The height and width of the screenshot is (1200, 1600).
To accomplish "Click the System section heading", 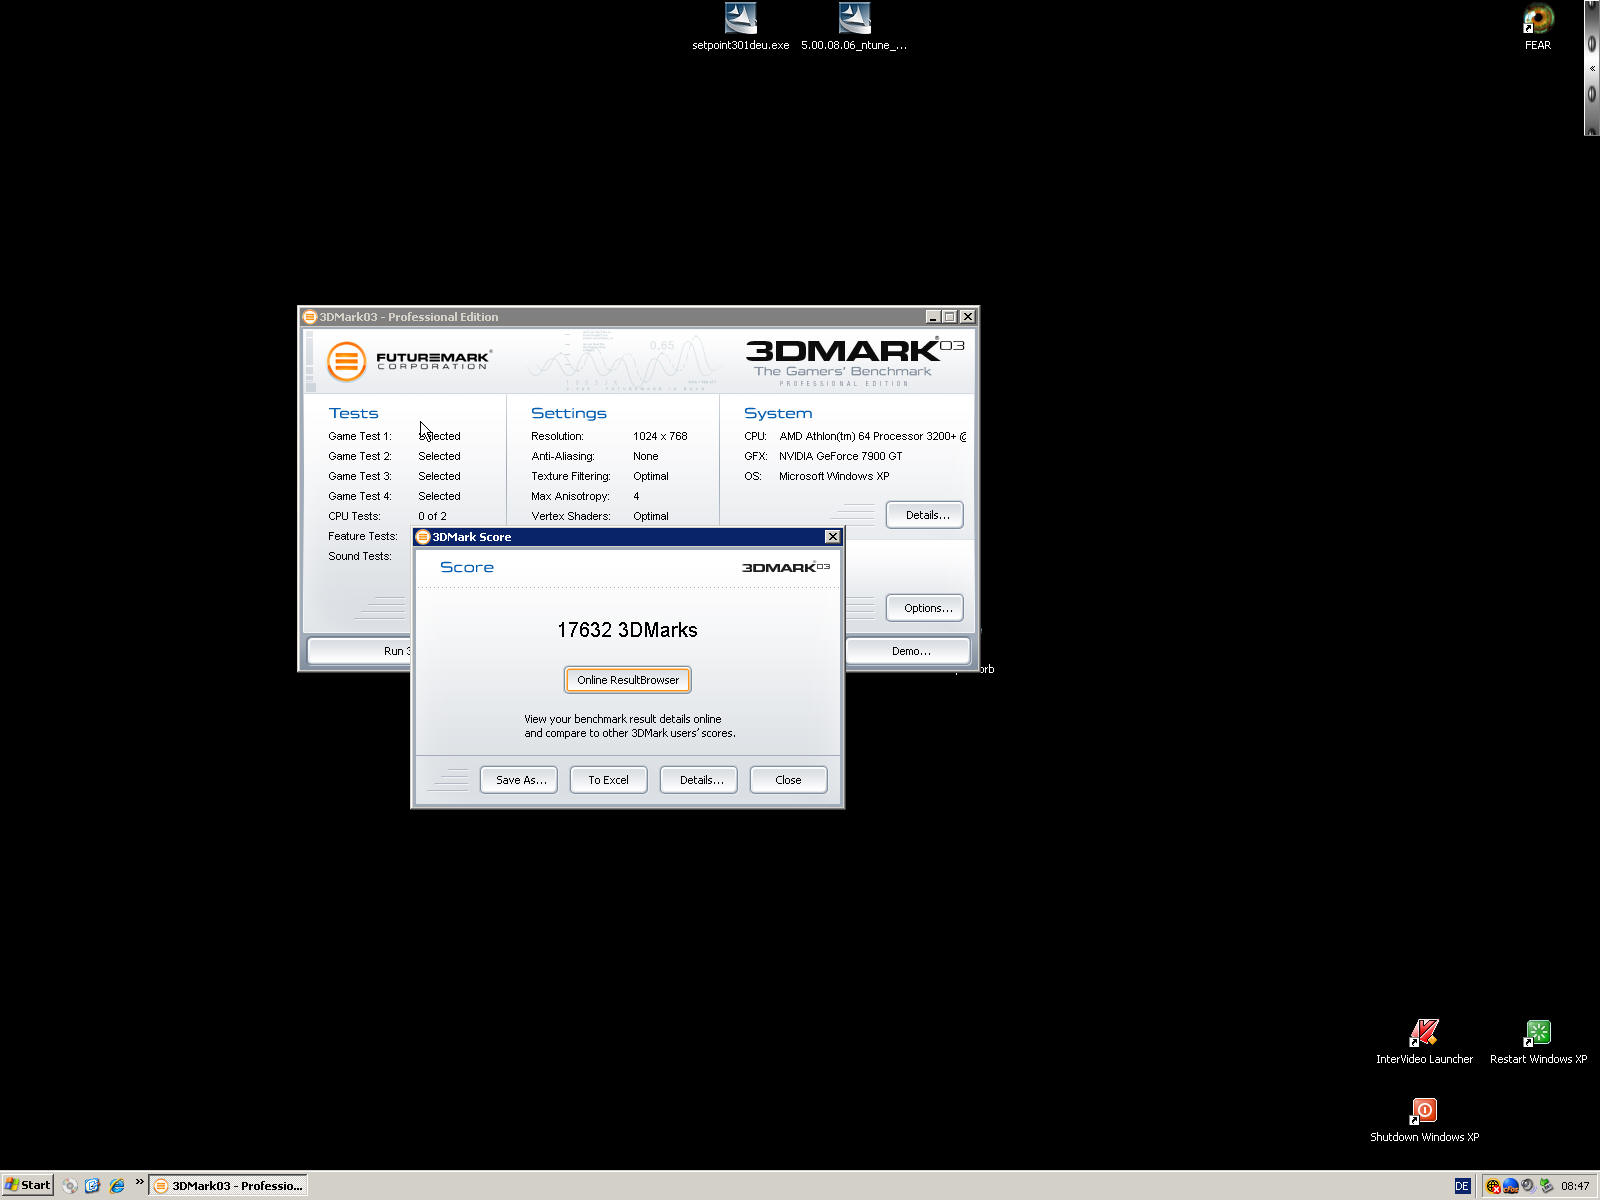I will coord(778,413).
